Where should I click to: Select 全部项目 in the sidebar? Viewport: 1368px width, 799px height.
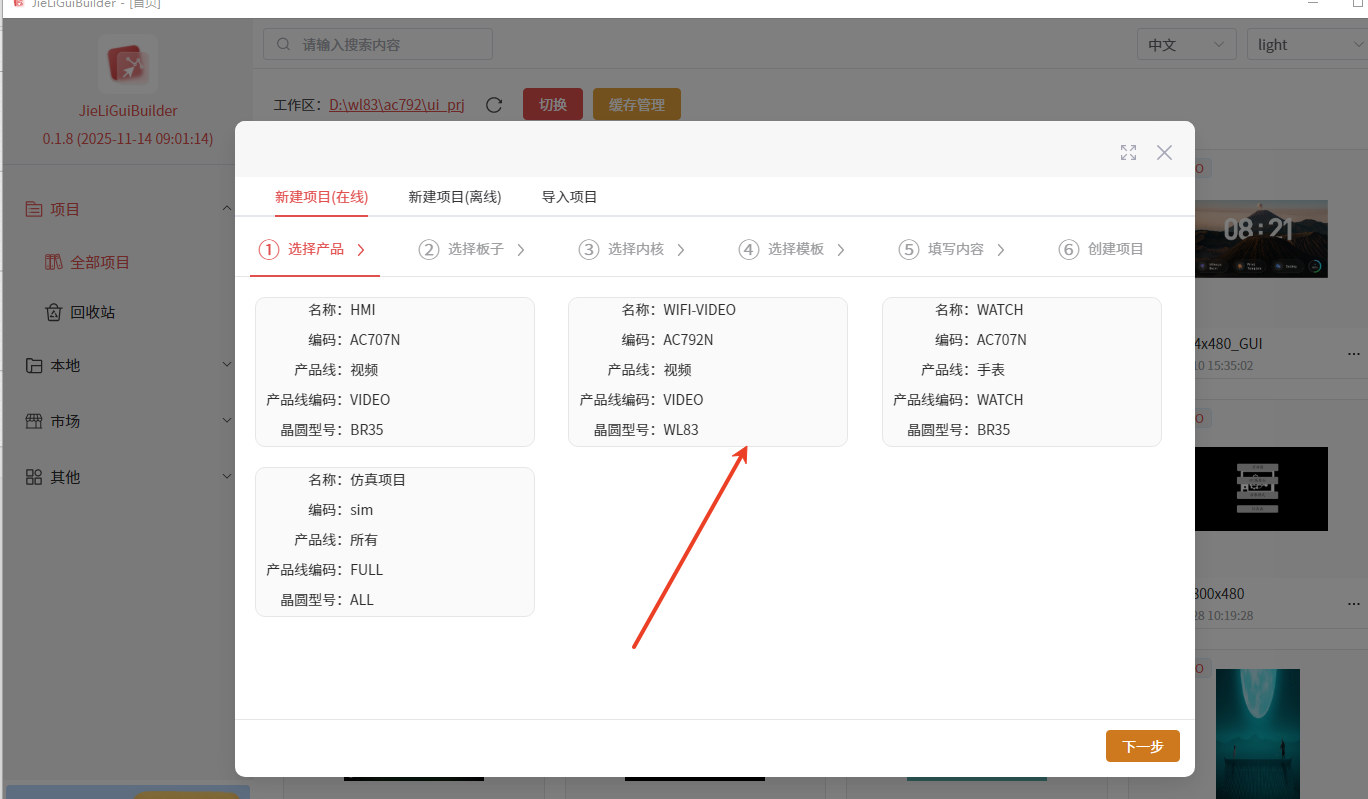[x=87, y=262]
